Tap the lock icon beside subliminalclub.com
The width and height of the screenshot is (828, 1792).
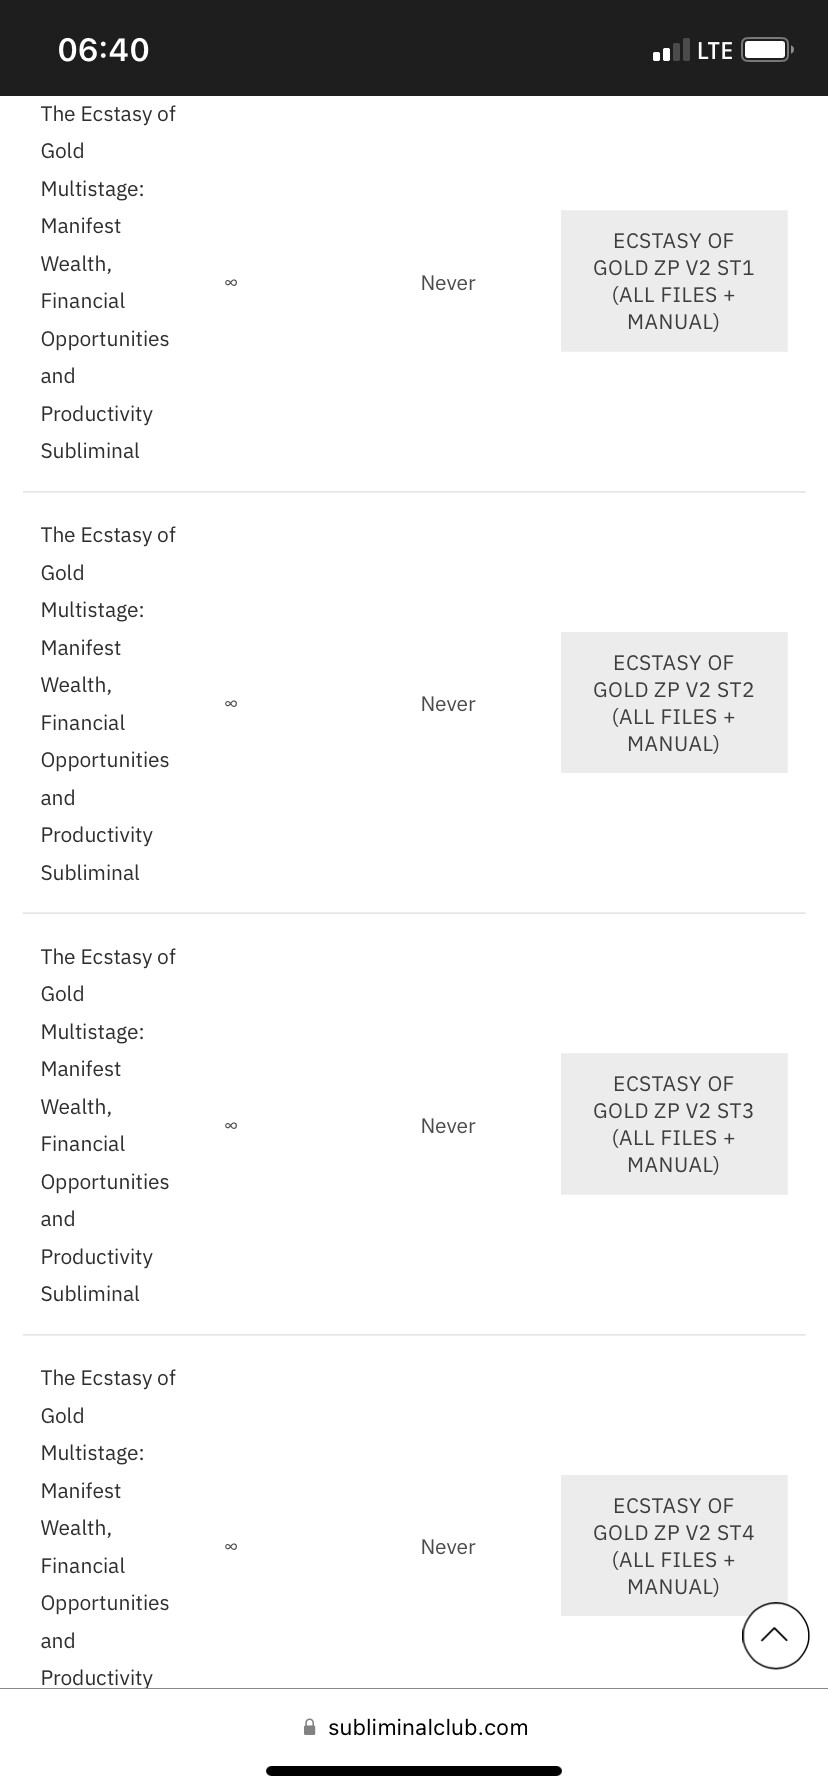click(x=309, y=1727)
